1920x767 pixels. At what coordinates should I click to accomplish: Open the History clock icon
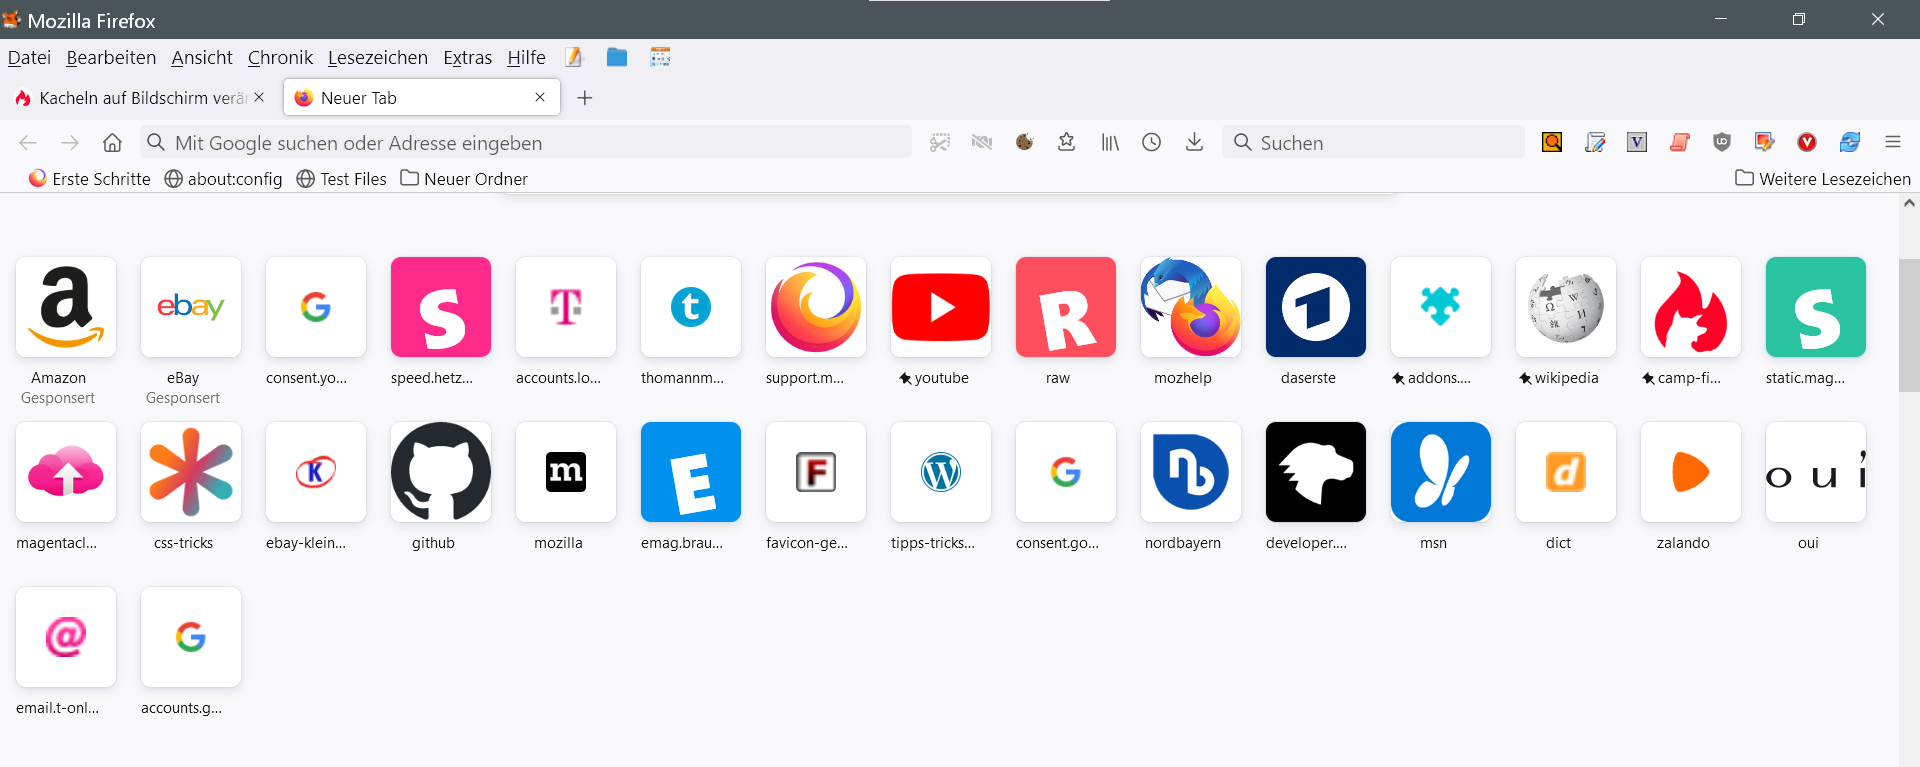tap(1152, 143)
